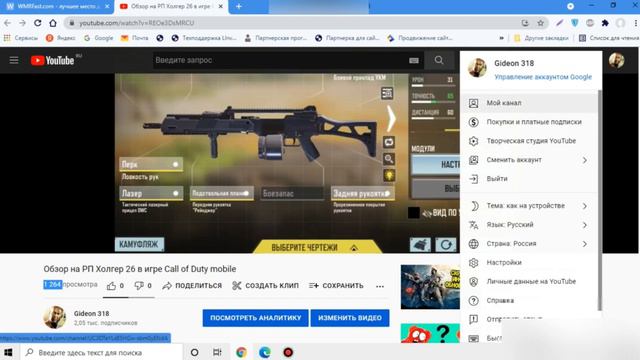Click the address bar URL
This screenshot has width=640, height=360.
[x=137, y=23]
